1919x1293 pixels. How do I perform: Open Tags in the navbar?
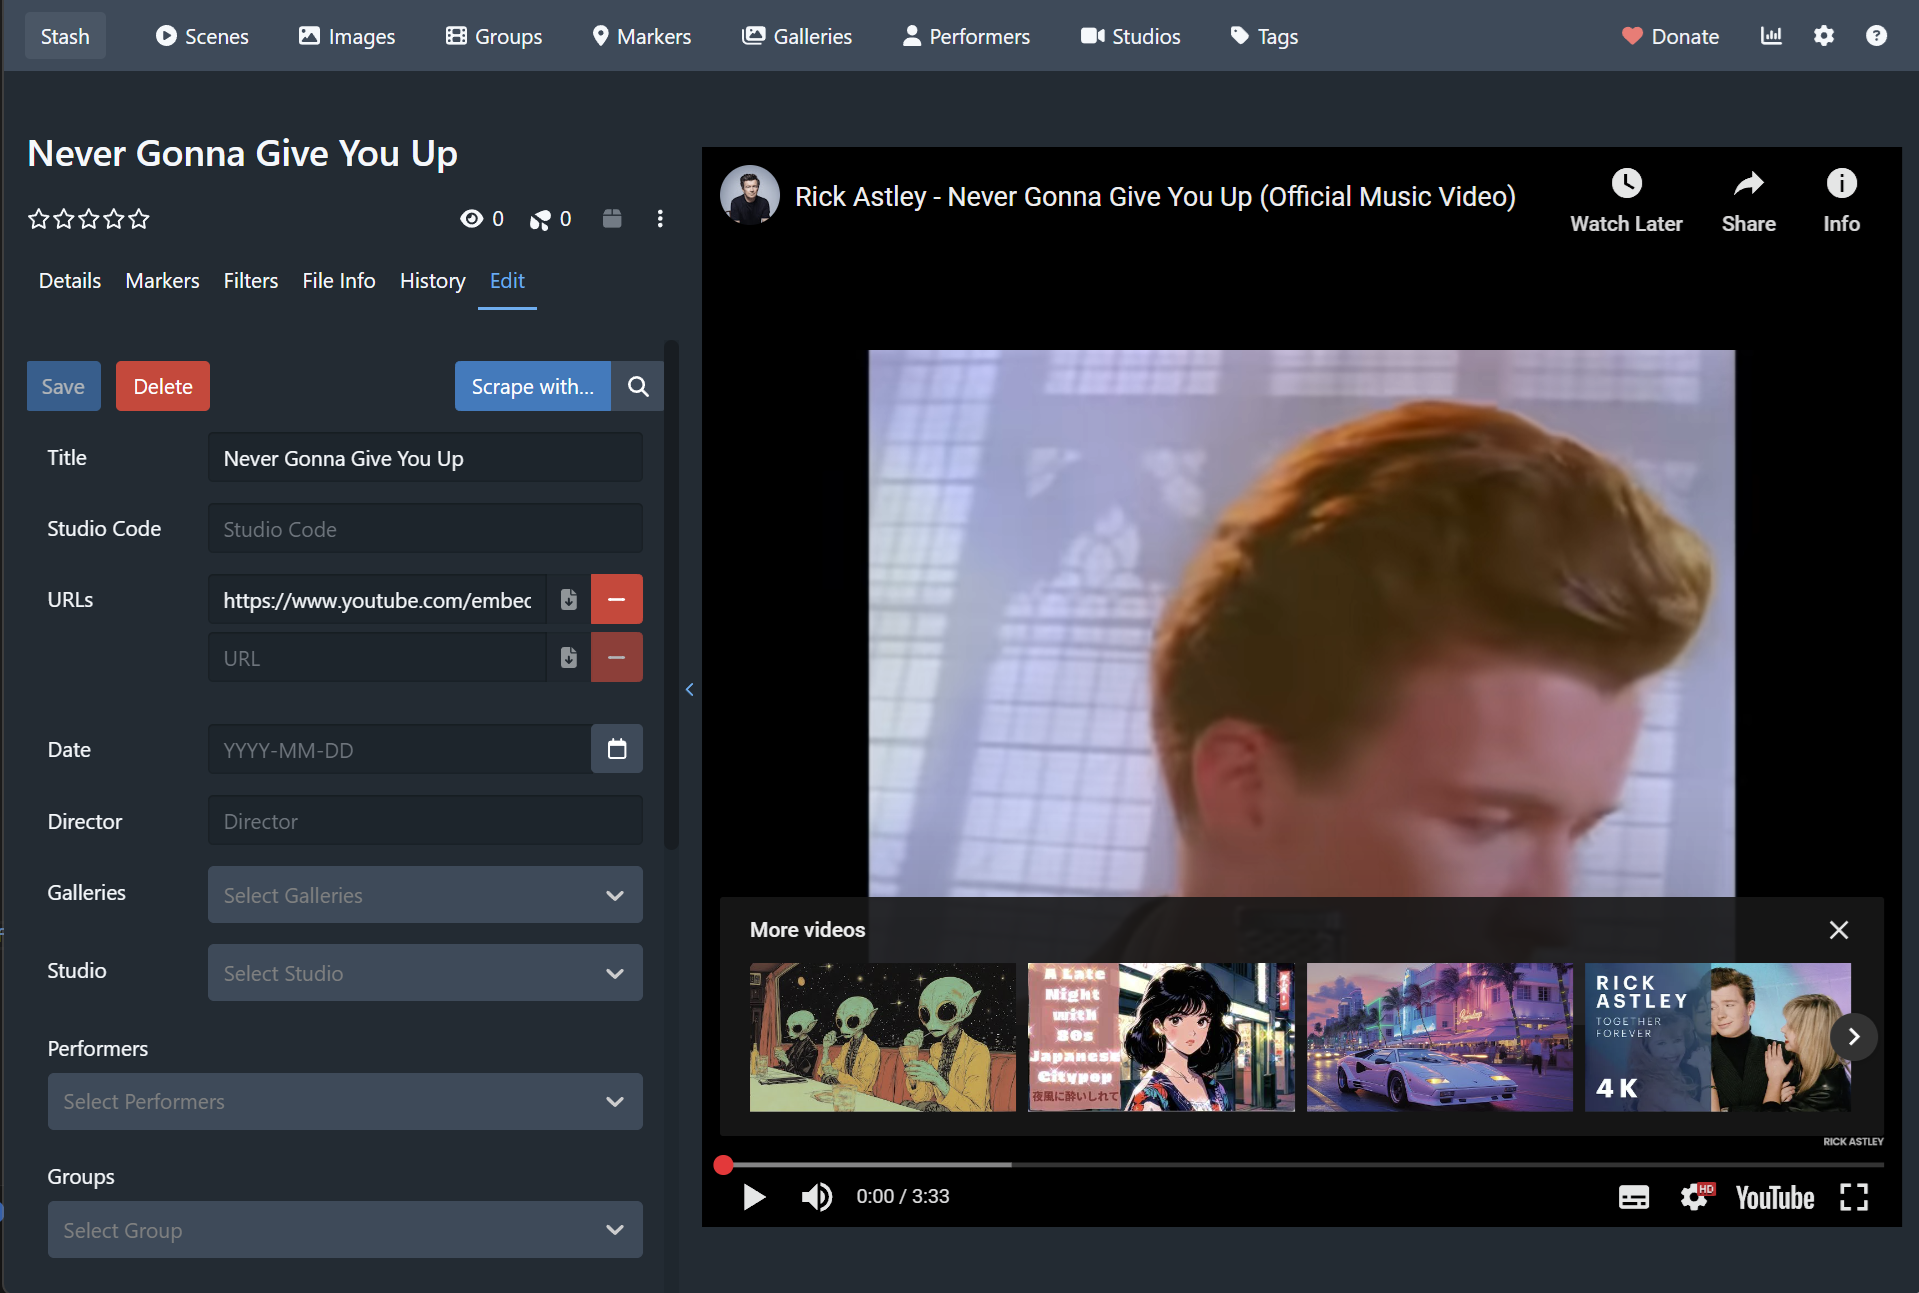click(1264, 36)
